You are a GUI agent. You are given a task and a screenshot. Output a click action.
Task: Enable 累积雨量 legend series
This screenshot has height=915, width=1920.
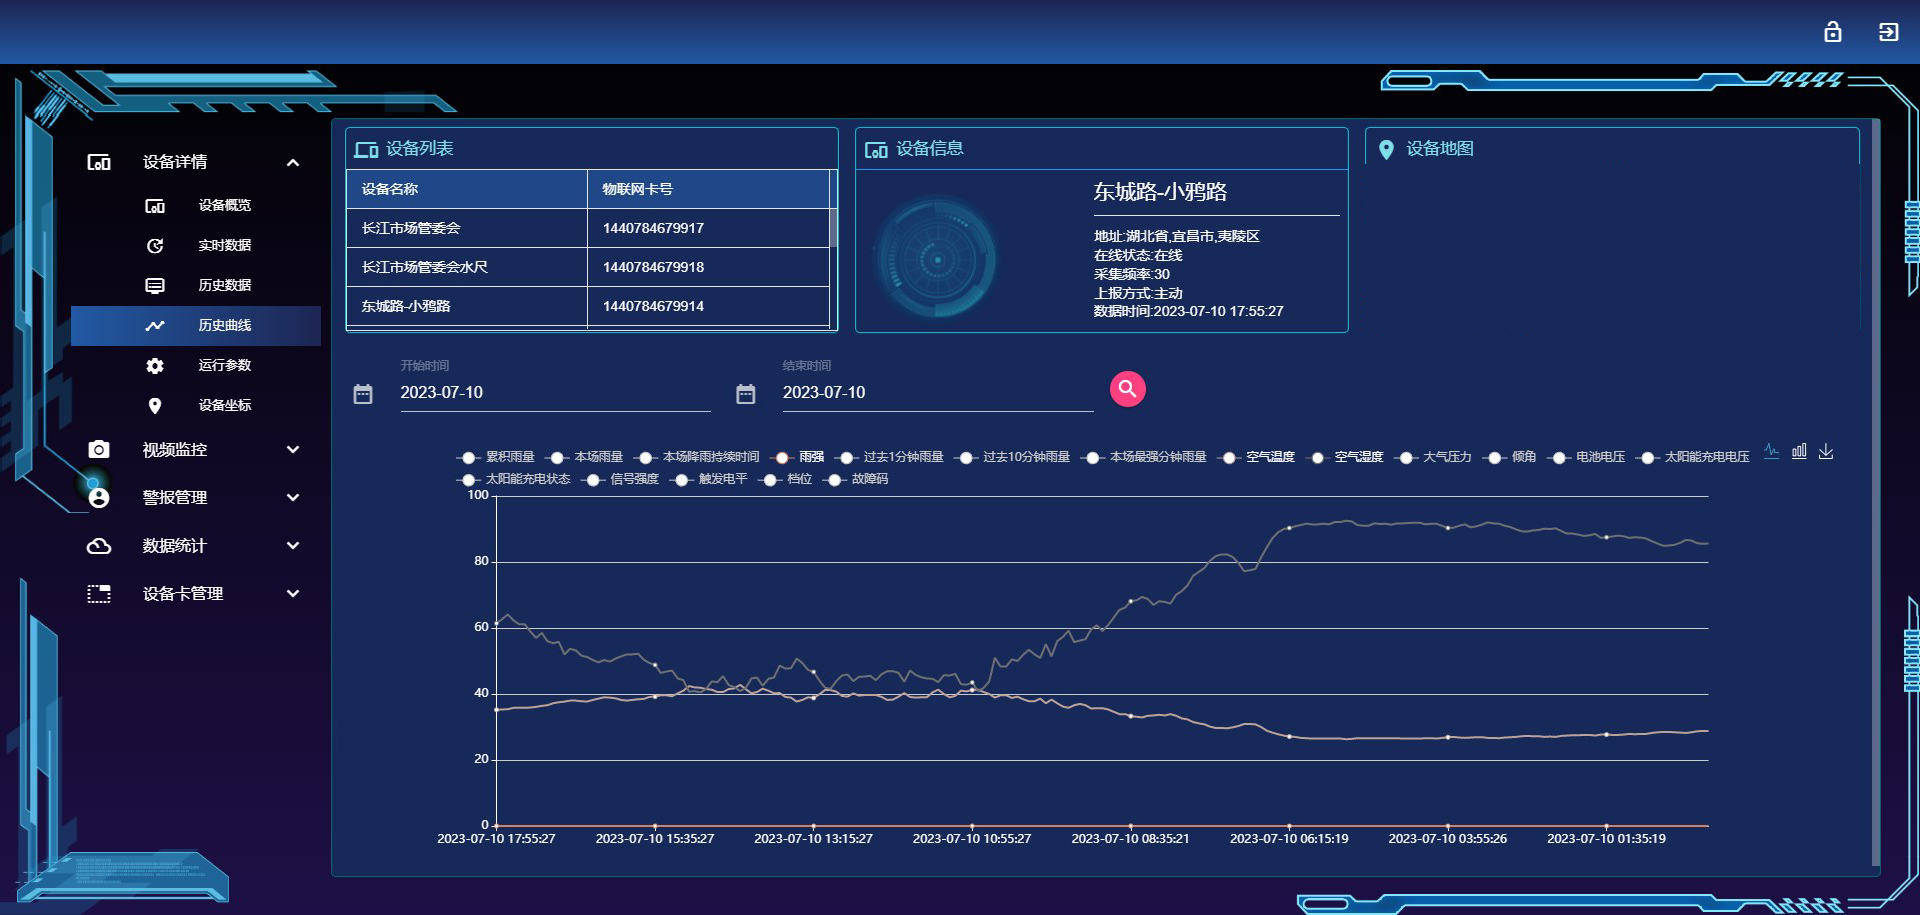tap(498, 457)
